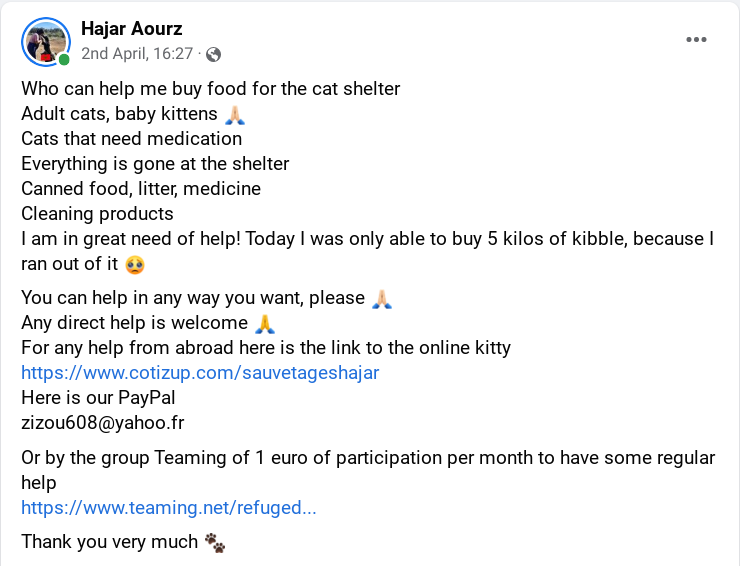Open the teaming.net/refuged... link
The height and width of the screenshot is (566, 740).
[168, 507]
